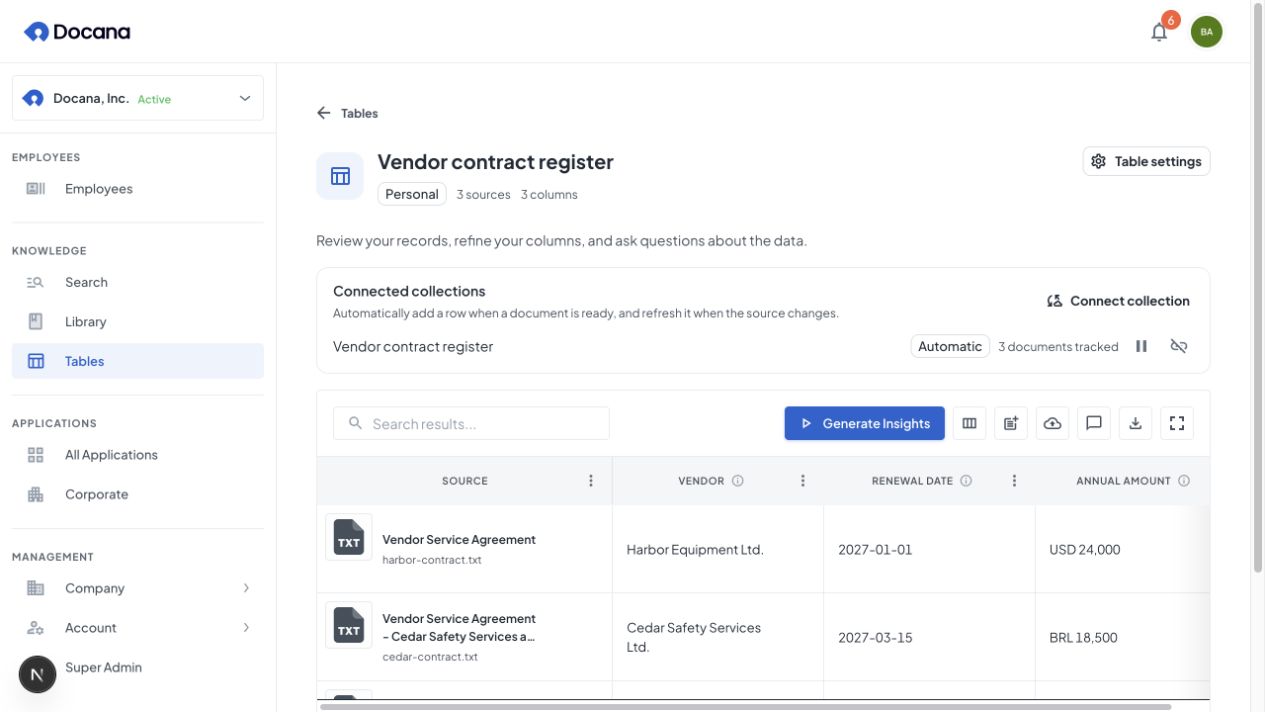Open options menu for Vendor column
The height and width of the screenshot is (712, 1265).
803,481
